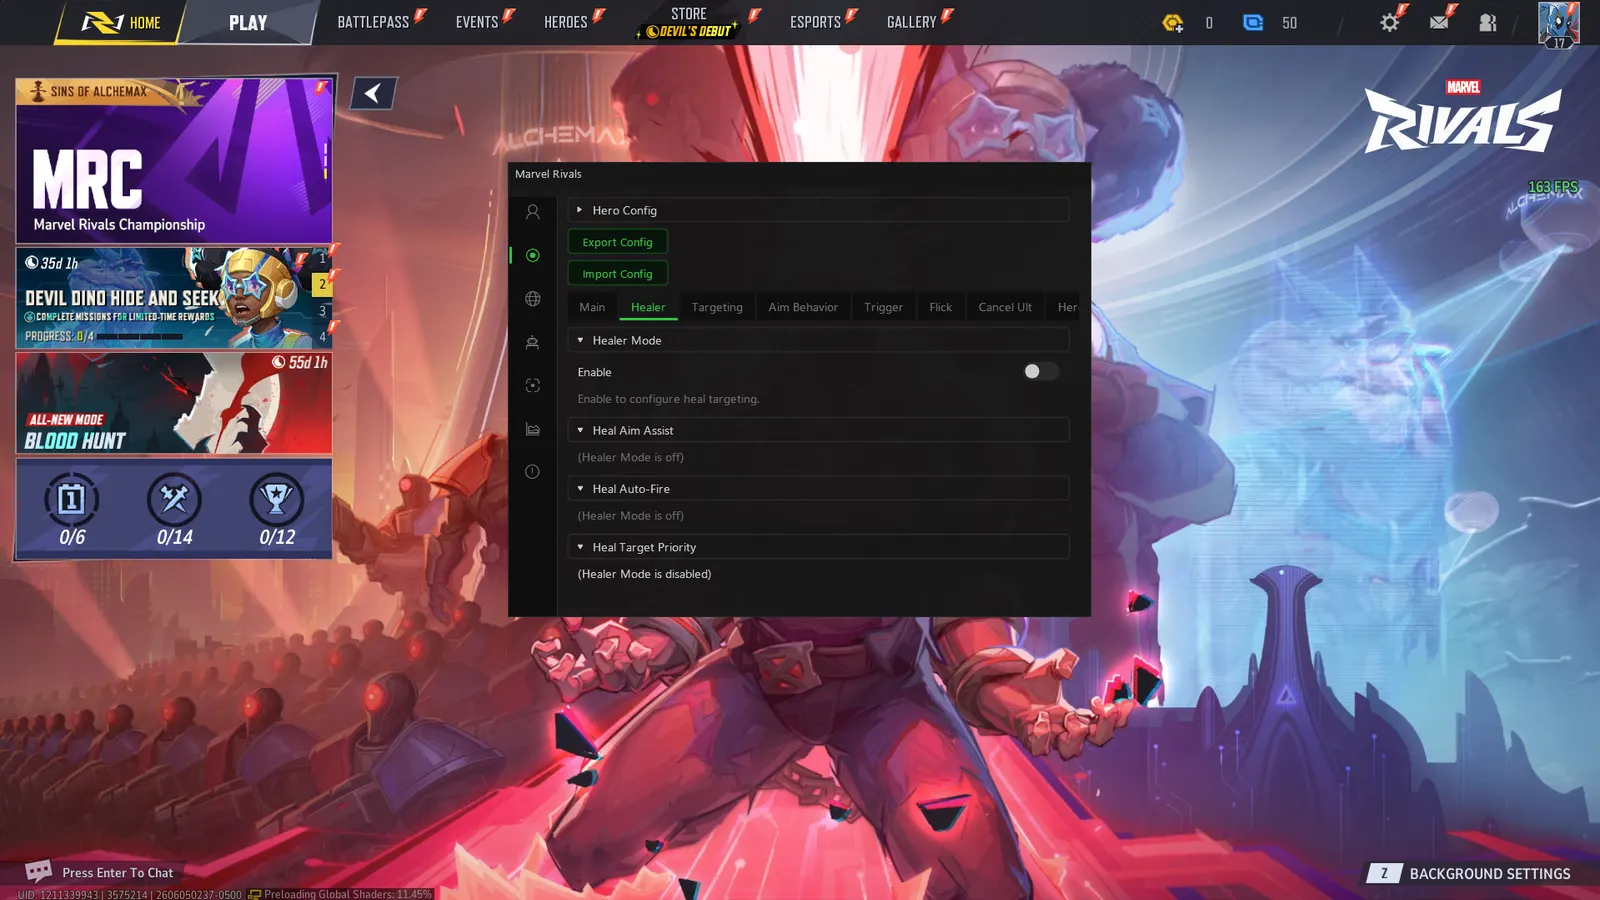The width and height of the screenshot is (1600, 900).
Task: Select the Healer tab
Action: [x=648, y=307]
